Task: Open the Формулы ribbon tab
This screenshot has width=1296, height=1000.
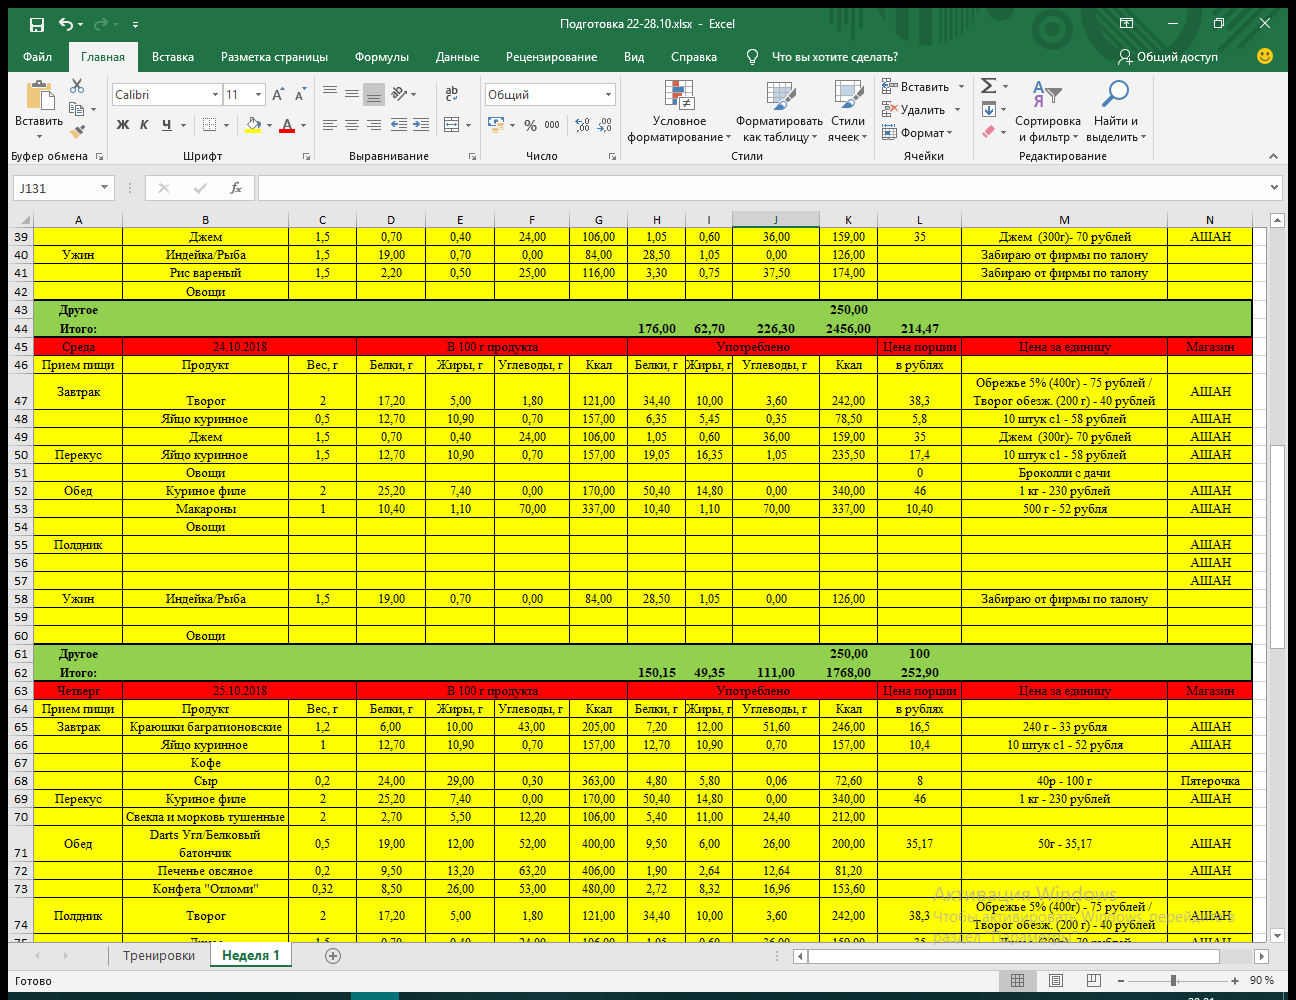Action: (381, 57)
